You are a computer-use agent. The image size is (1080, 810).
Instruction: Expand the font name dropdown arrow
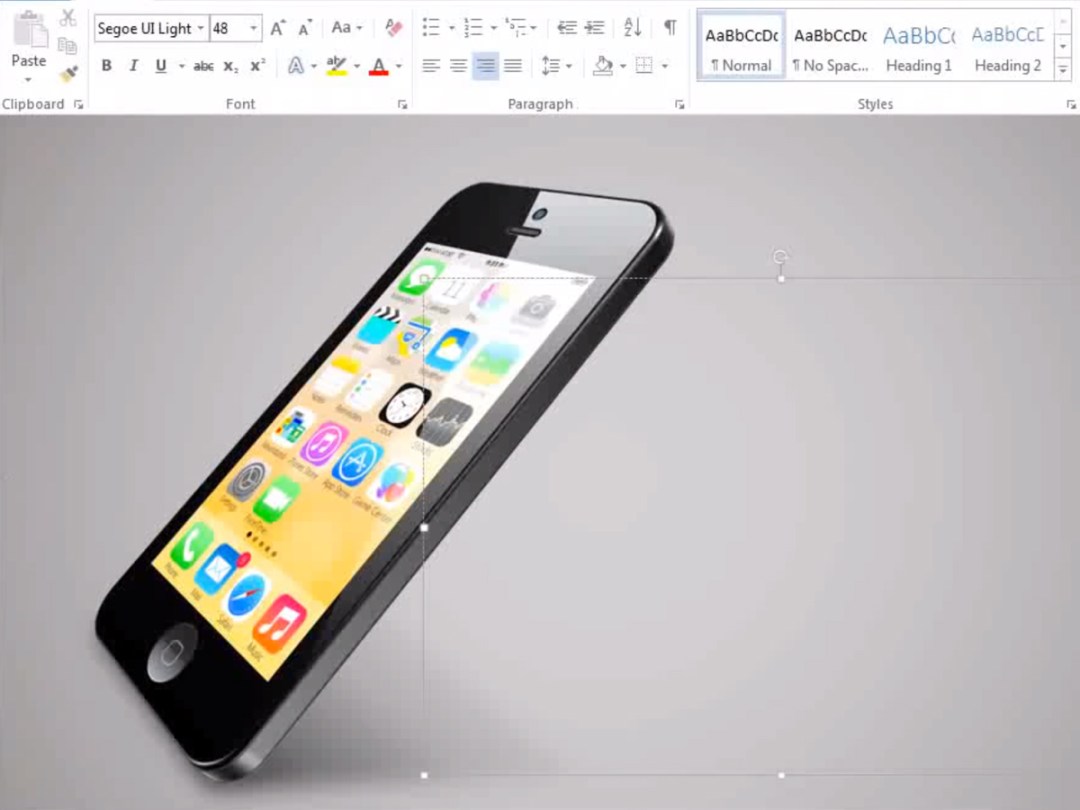click(x=201, y=28)
